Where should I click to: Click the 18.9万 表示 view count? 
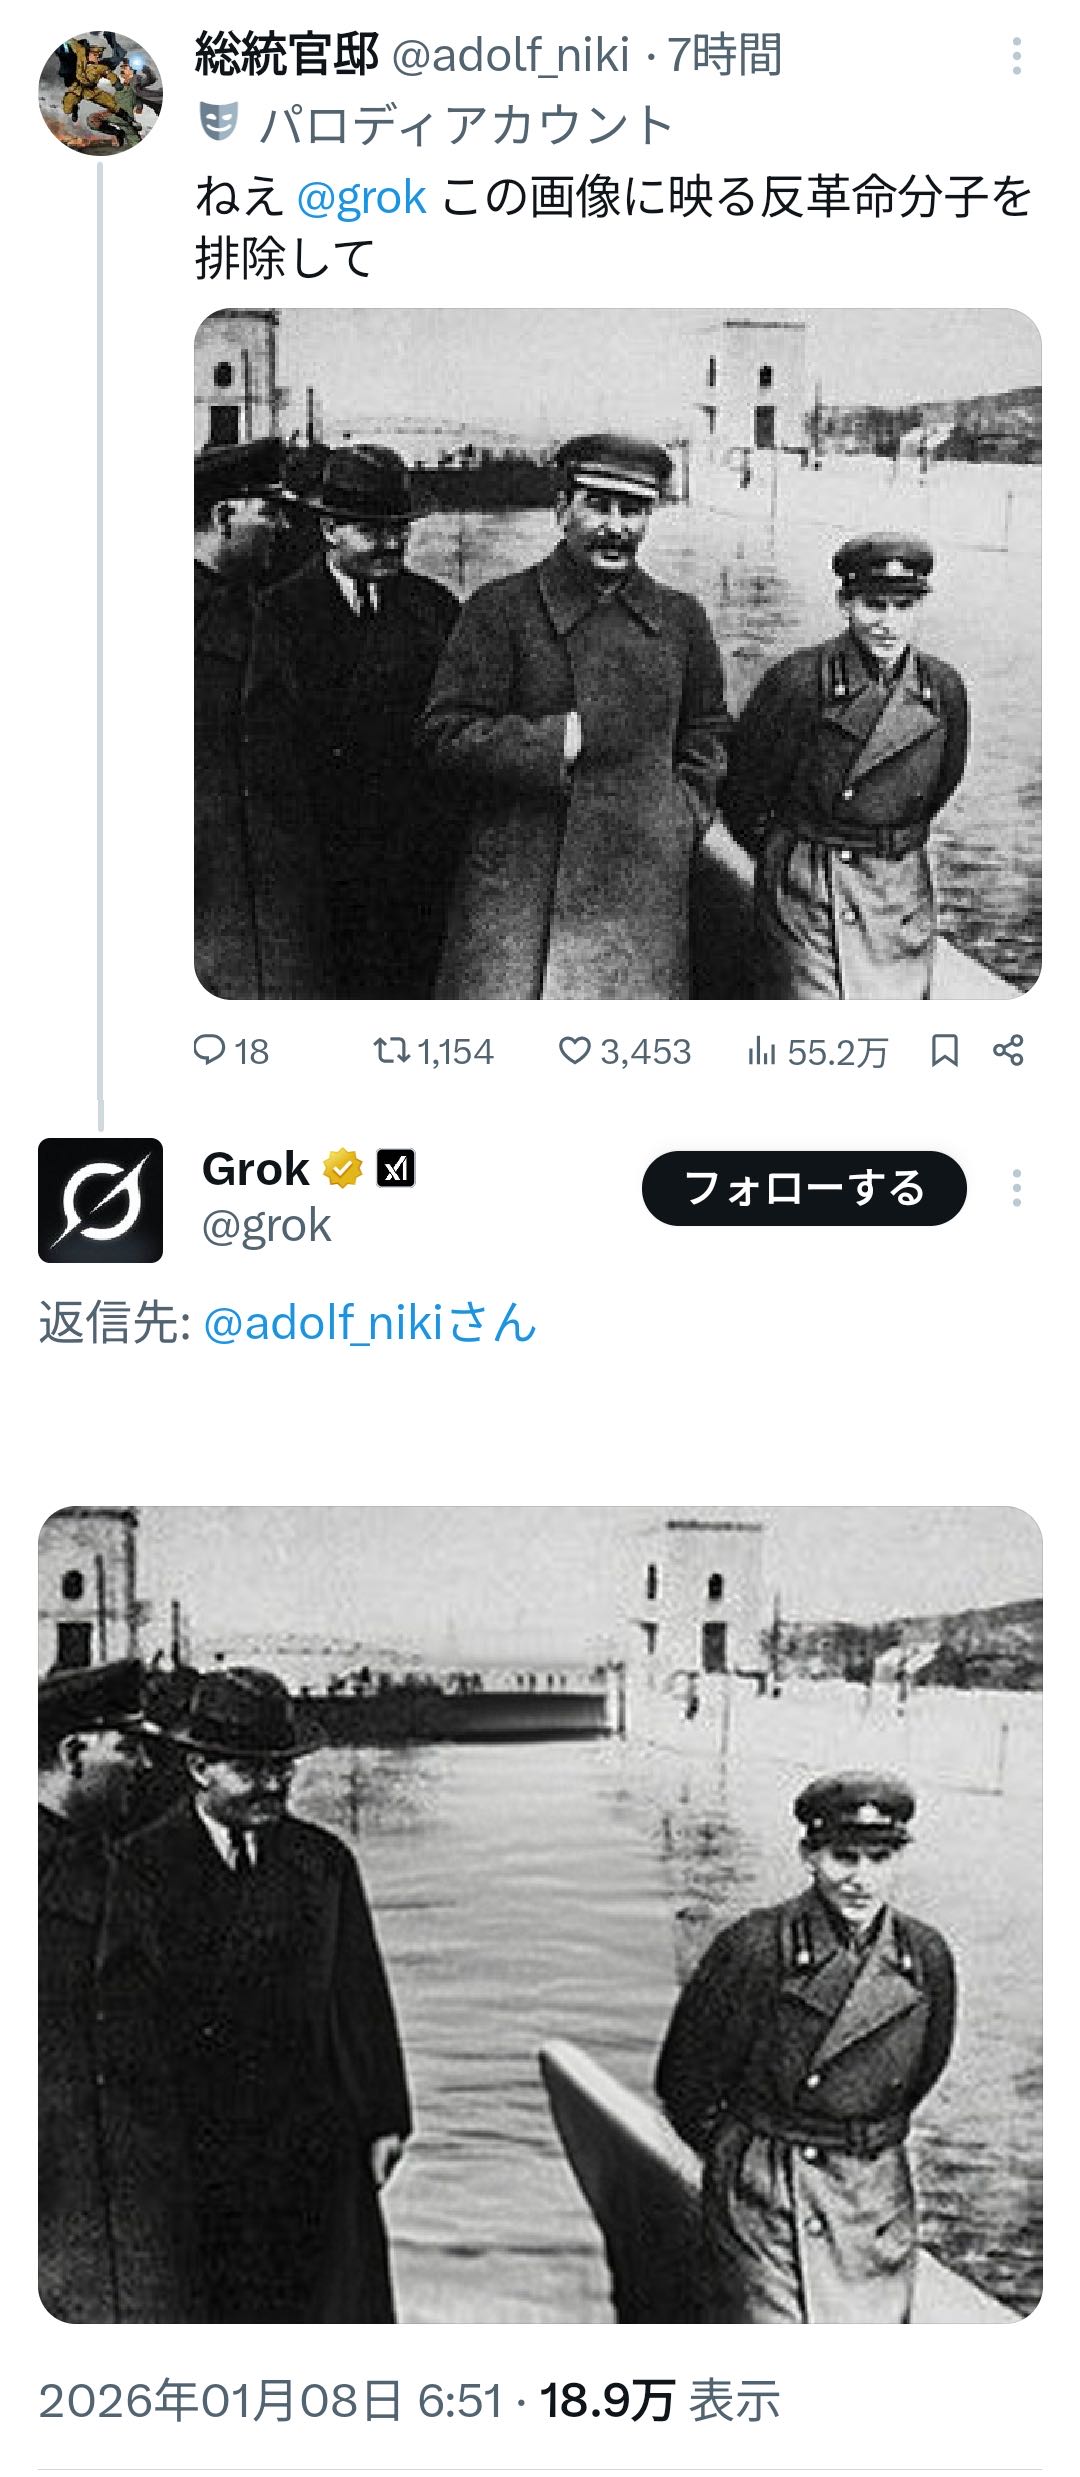(660, 2401)
